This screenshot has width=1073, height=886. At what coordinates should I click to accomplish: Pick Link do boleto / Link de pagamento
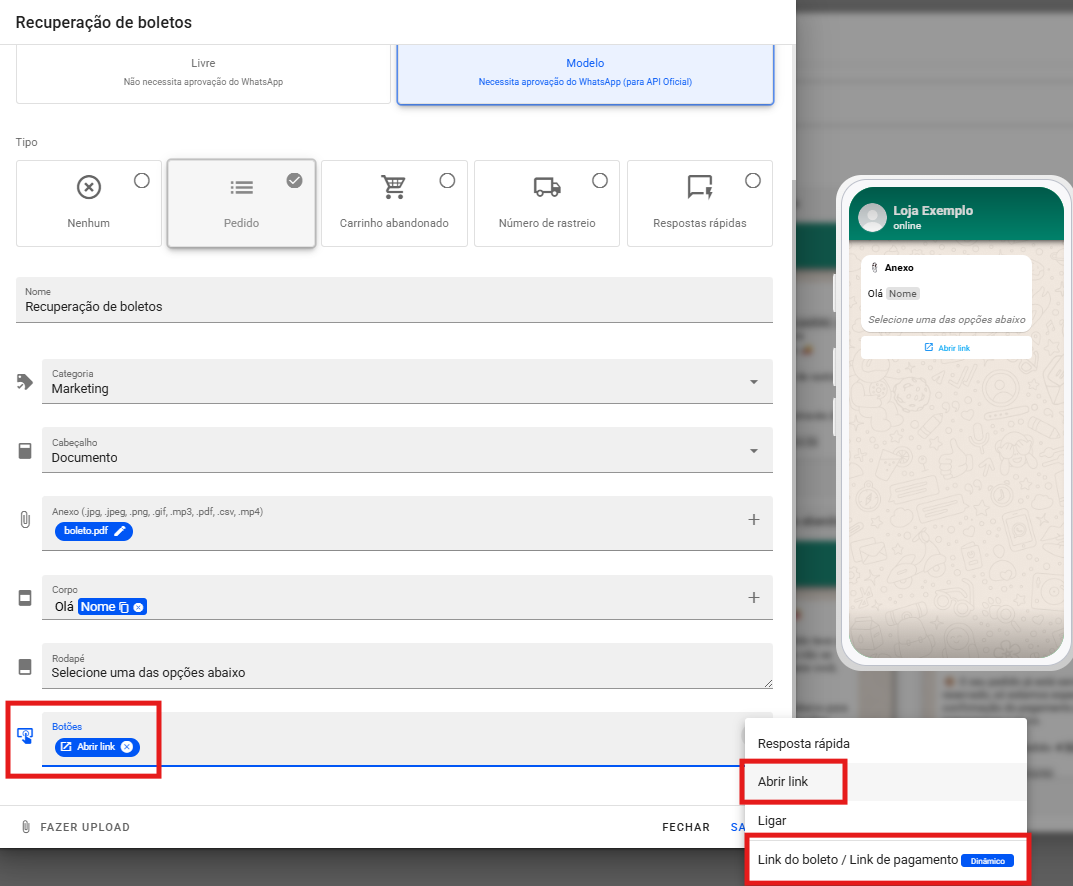point(857,860)
